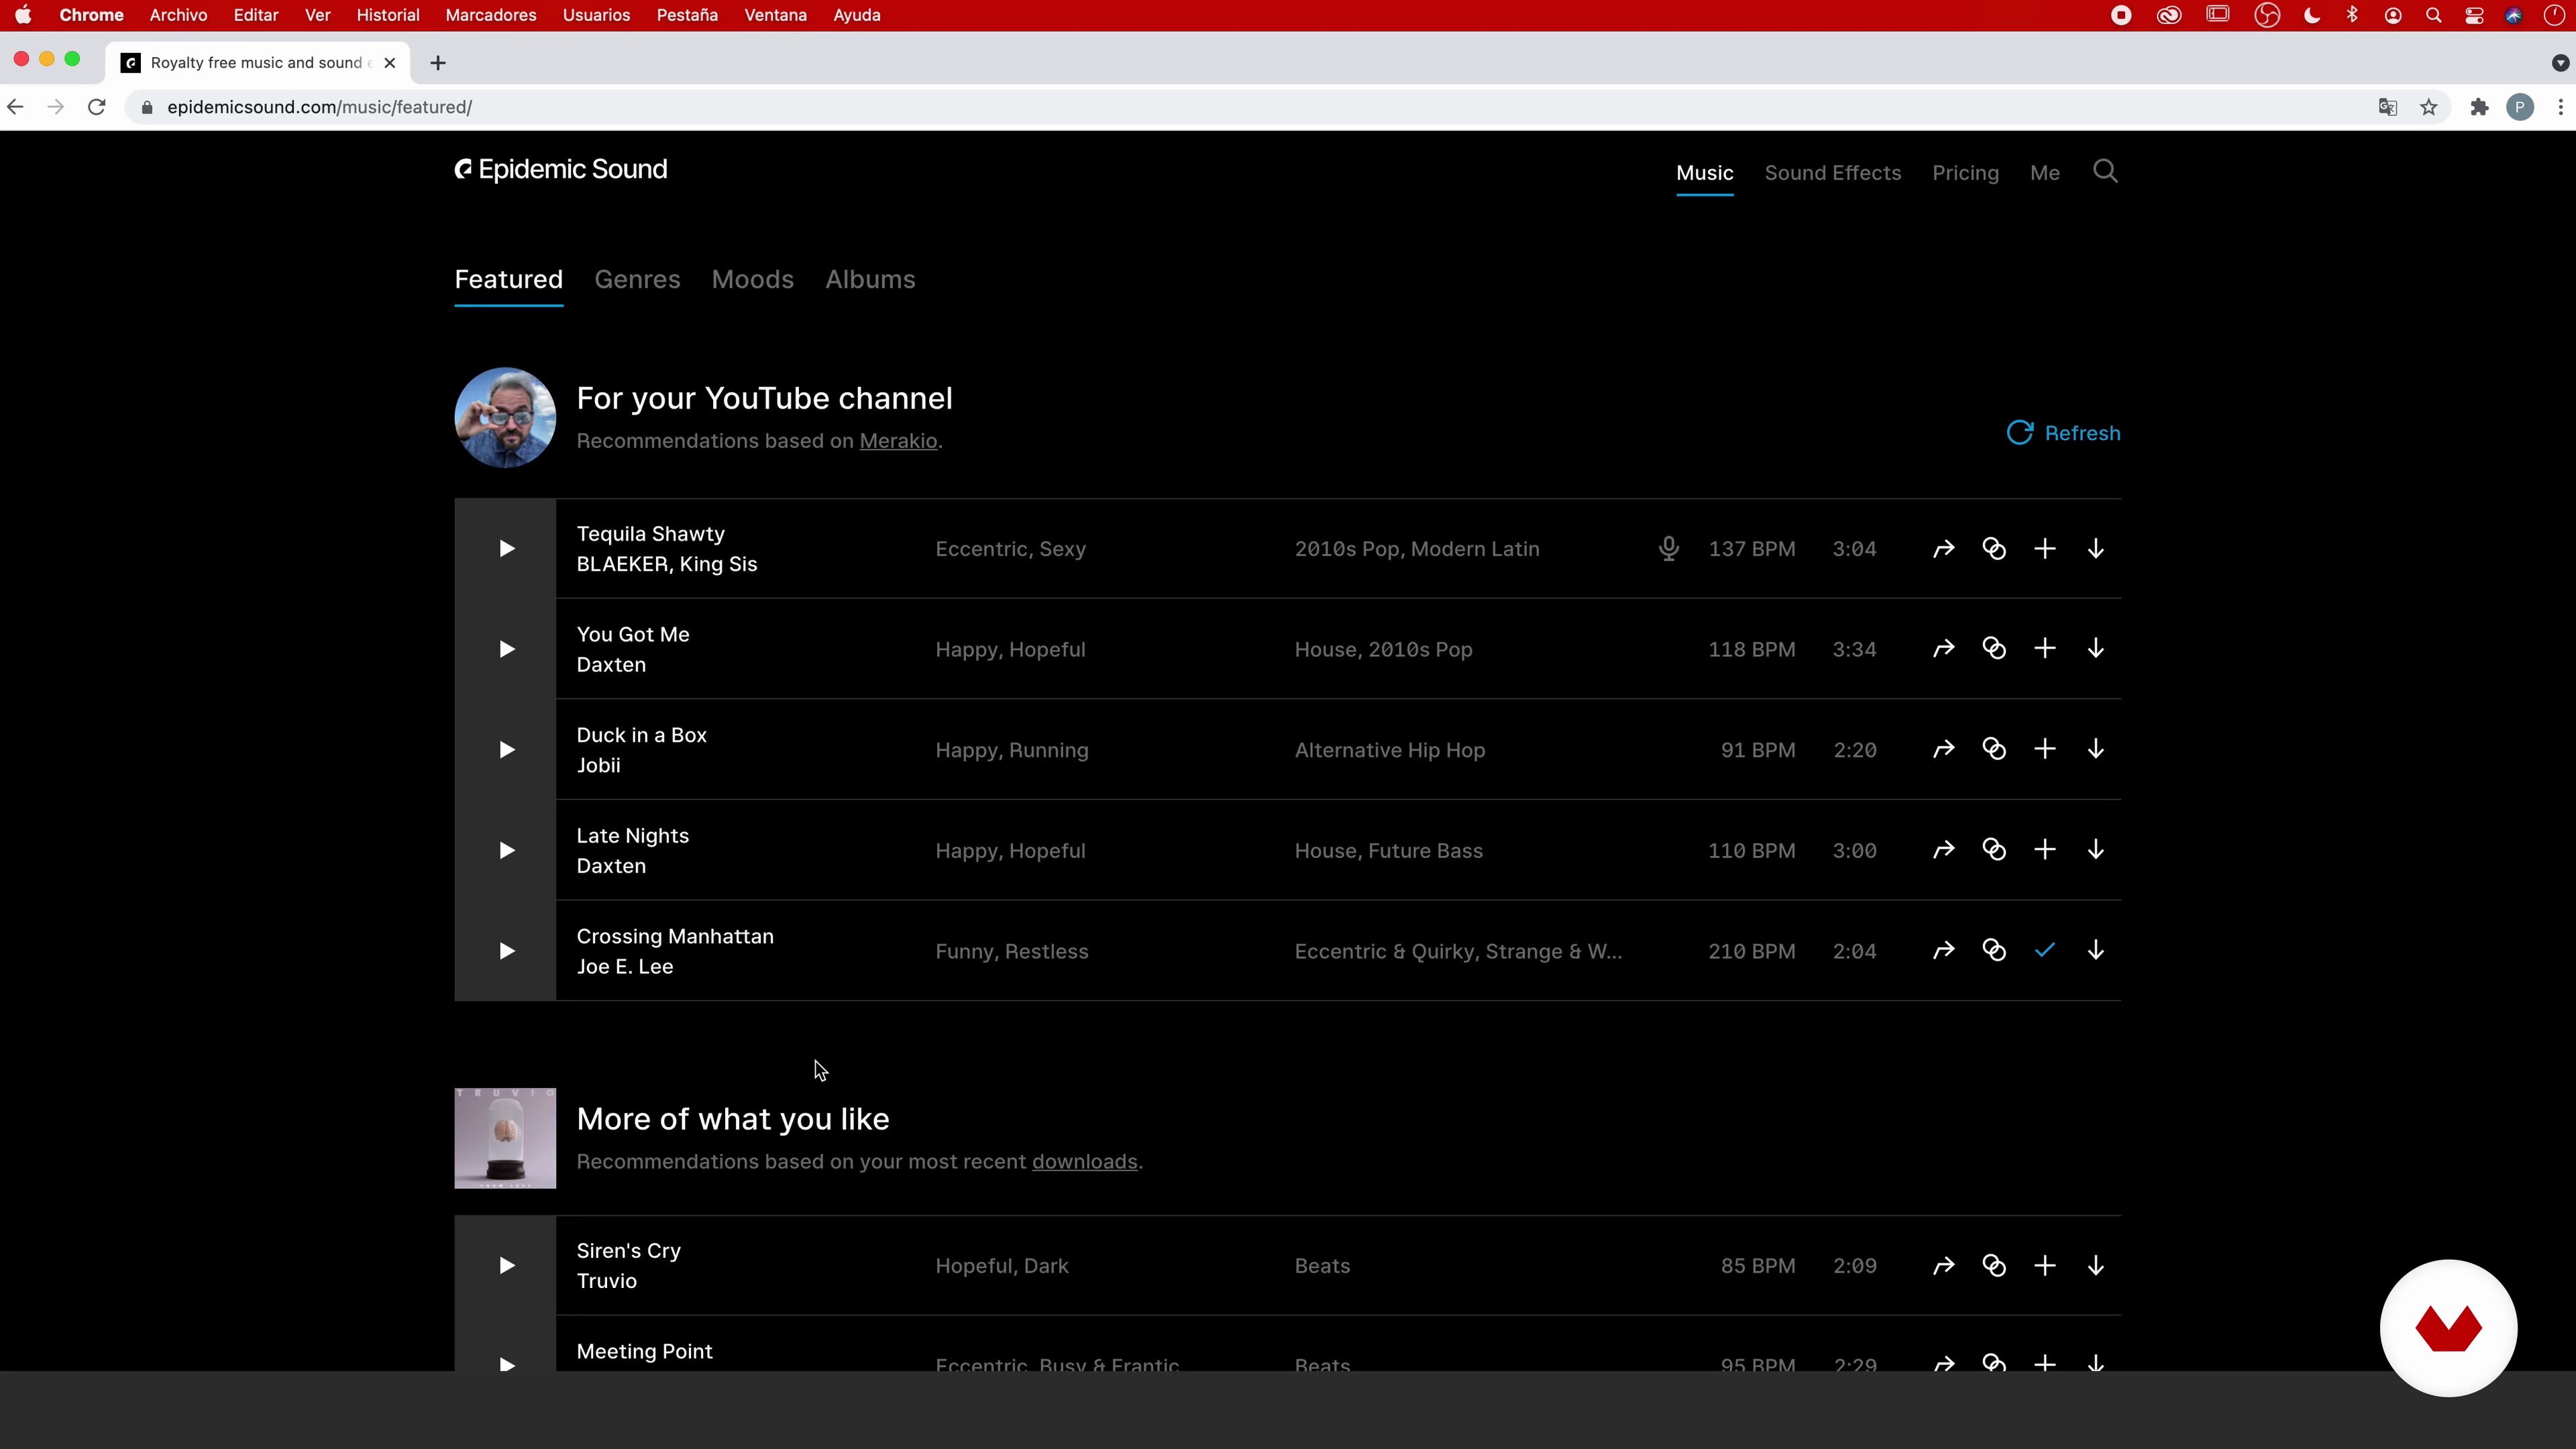The height and width of the screenshot is (1449, 2576).
Task: Add Duck in a Box to a playlist
Action: click(x=2045, y=749)
